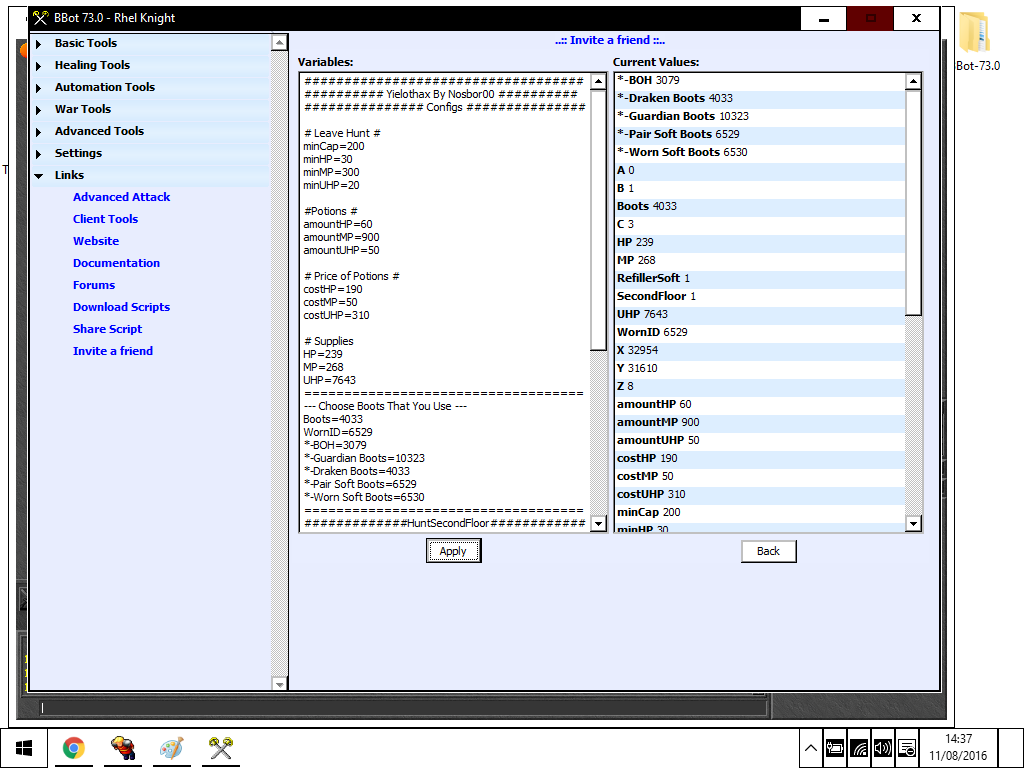Open Google Chrome from the taskbar
The height and width of the screenshot is (768, 1024).
(x=73, y=747)
